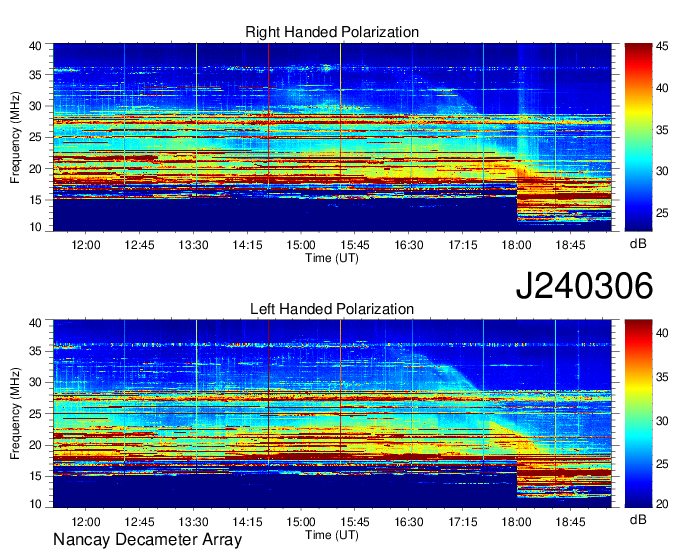The image size is (680, 552).
Task: Click the right-handed spectrogram plot area
Action: tap(332, 137)
